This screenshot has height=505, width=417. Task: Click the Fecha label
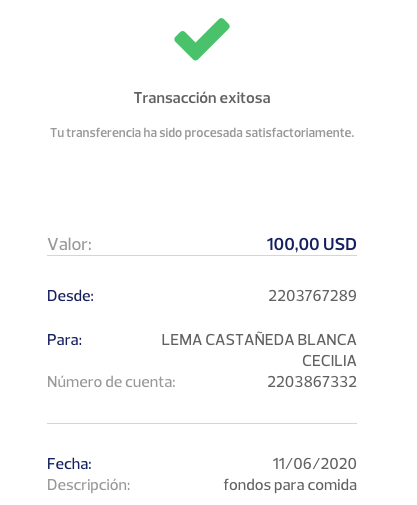coord(69,464)
